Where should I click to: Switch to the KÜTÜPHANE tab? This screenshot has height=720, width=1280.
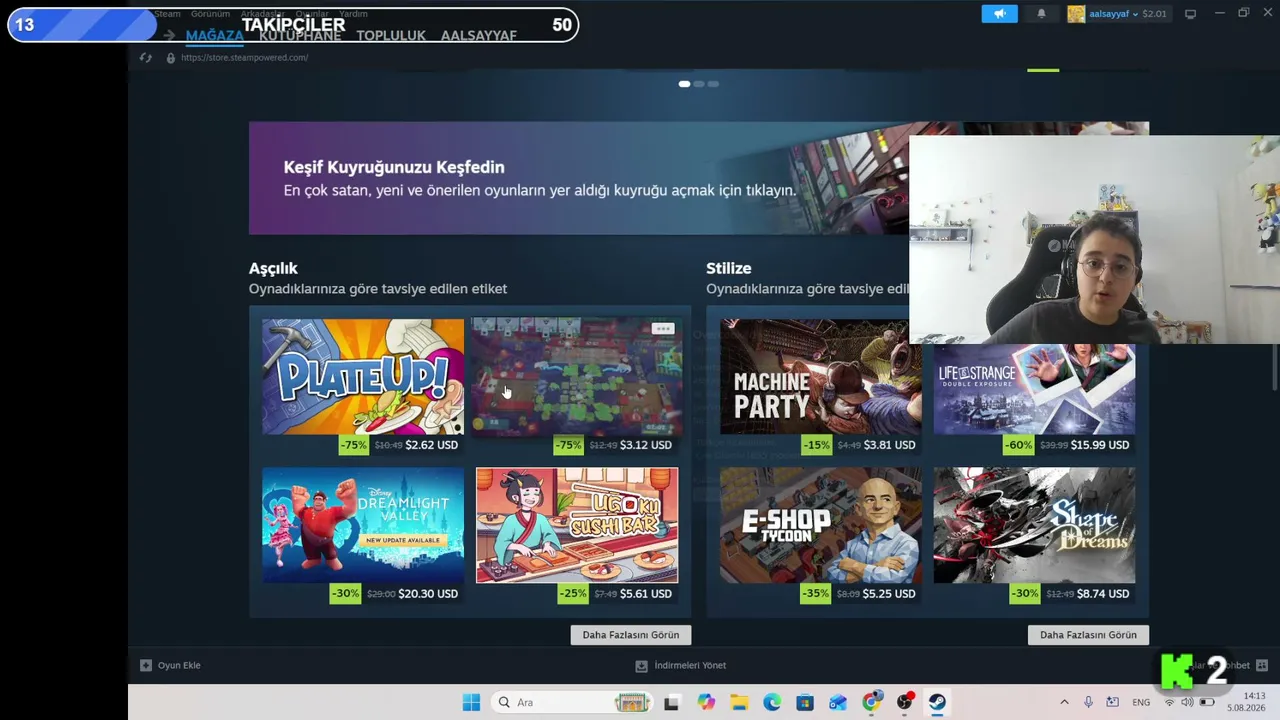[300, 35]
